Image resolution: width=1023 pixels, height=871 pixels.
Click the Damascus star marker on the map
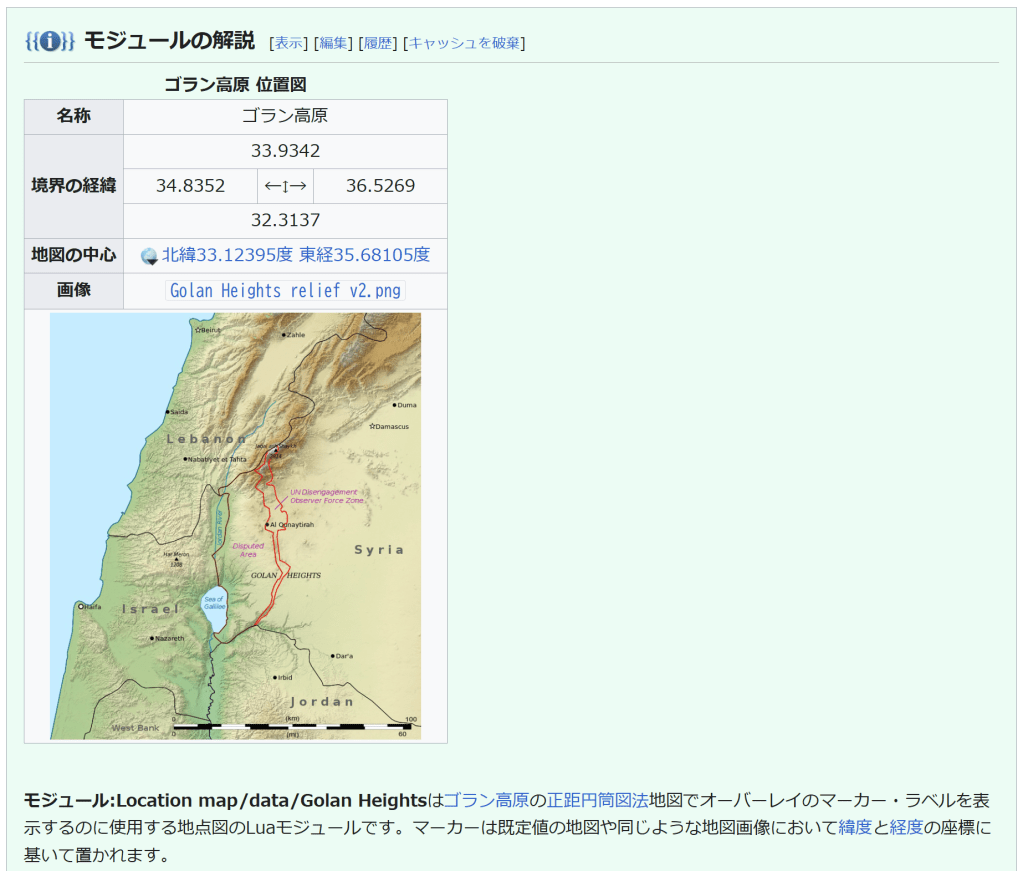[x=372, y=426]
